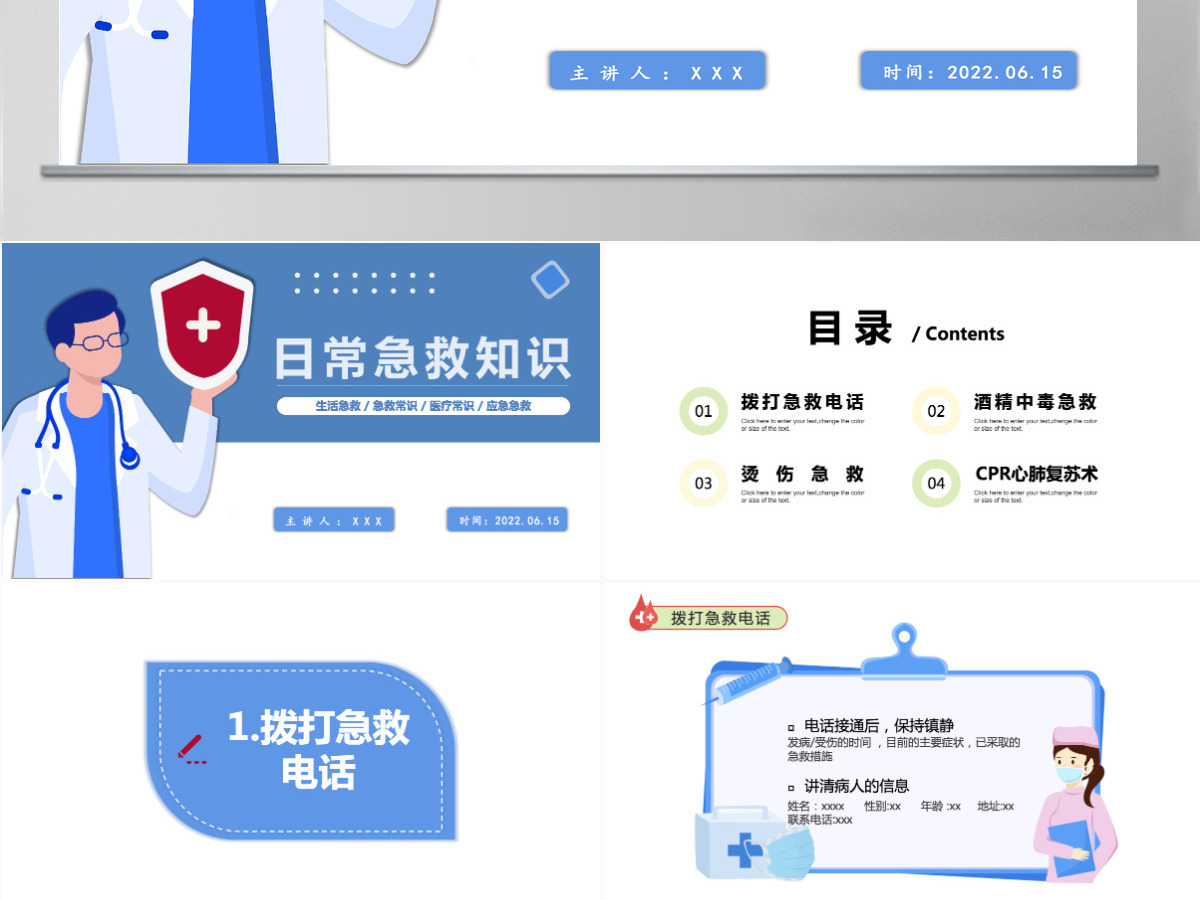Click the 1.拨打急救电话 section title
The width and height of the screenshot is (1200, 900).
click(x=319, y=749)
